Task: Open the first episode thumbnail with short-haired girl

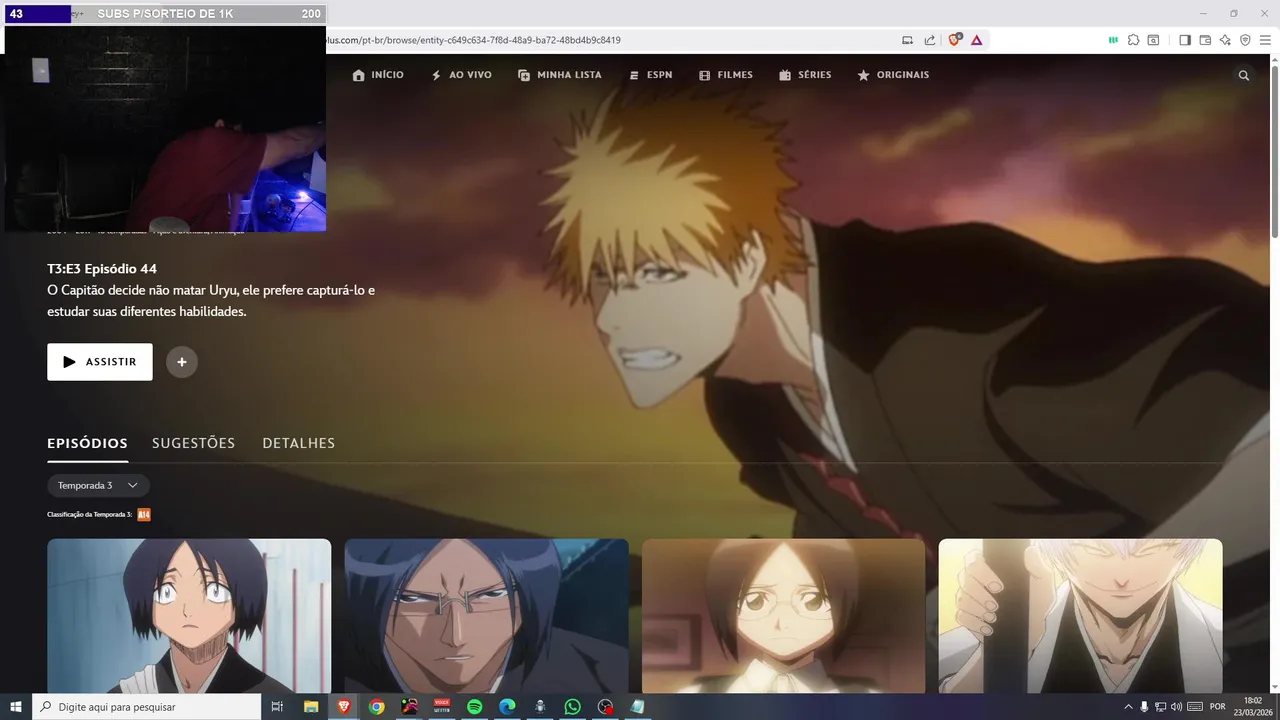Action: click(189, 616)
